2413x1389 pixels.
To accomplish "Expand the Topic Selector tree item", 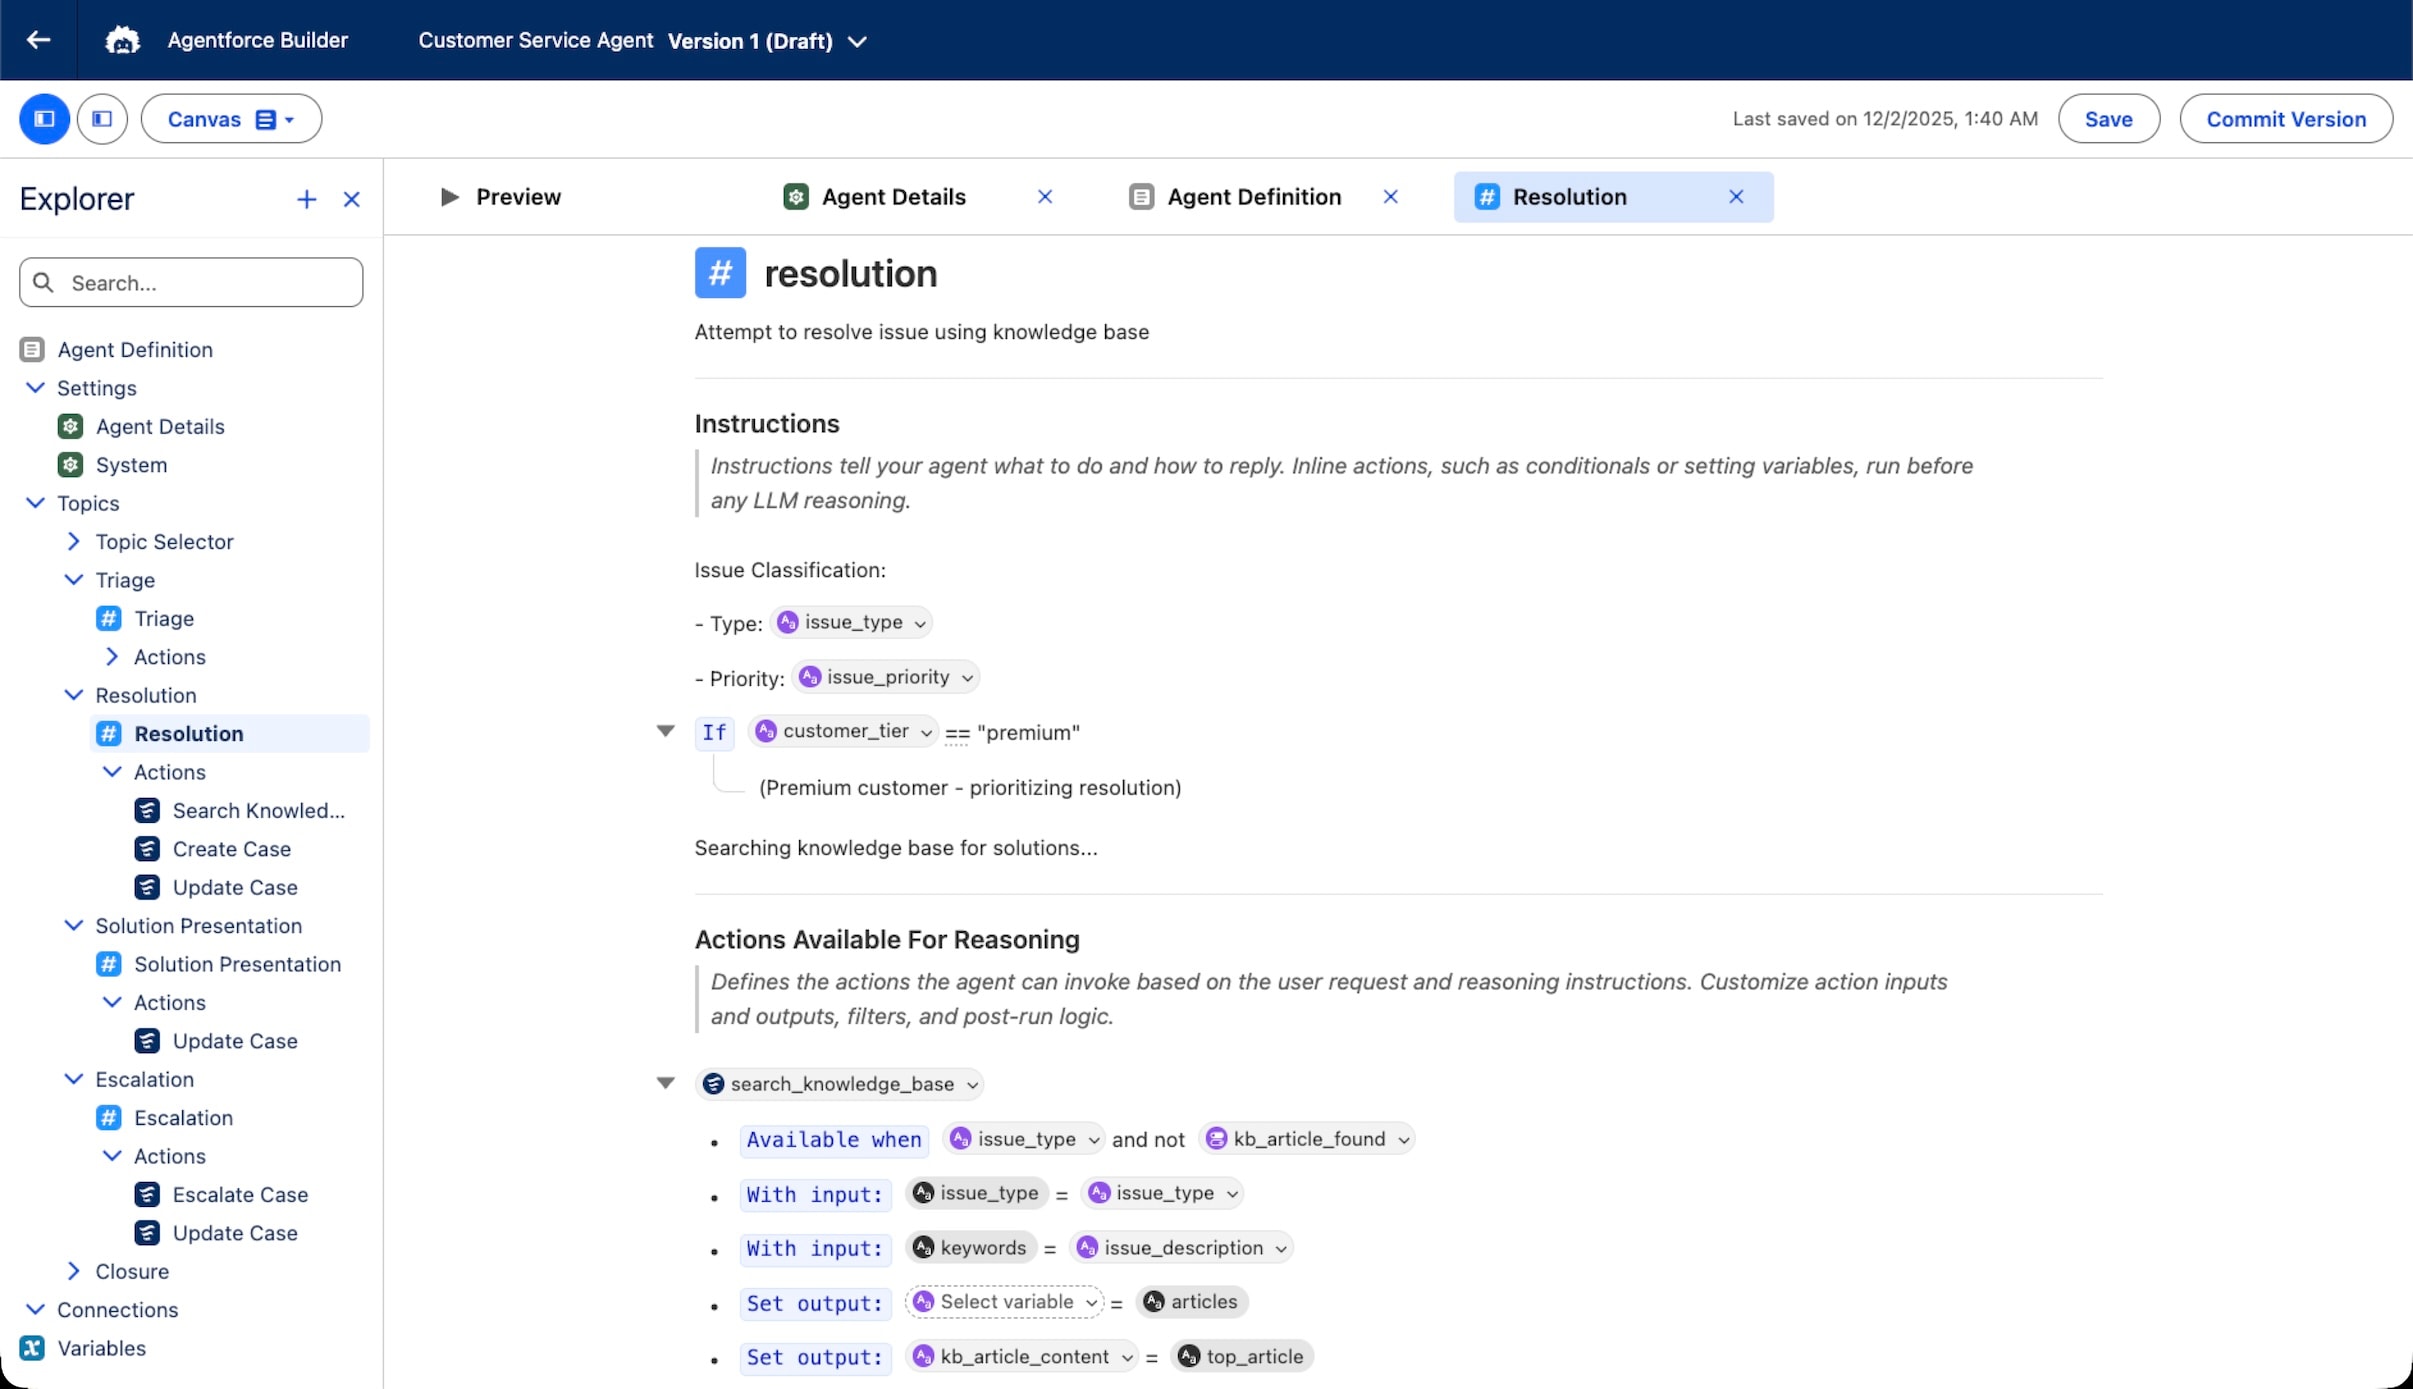I will (73, 541).
